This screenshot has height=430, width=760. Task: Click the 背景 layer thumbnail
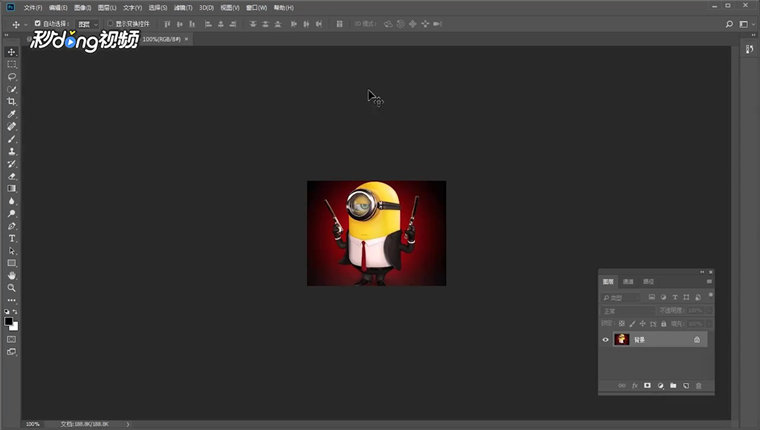(x=621, y=339)
